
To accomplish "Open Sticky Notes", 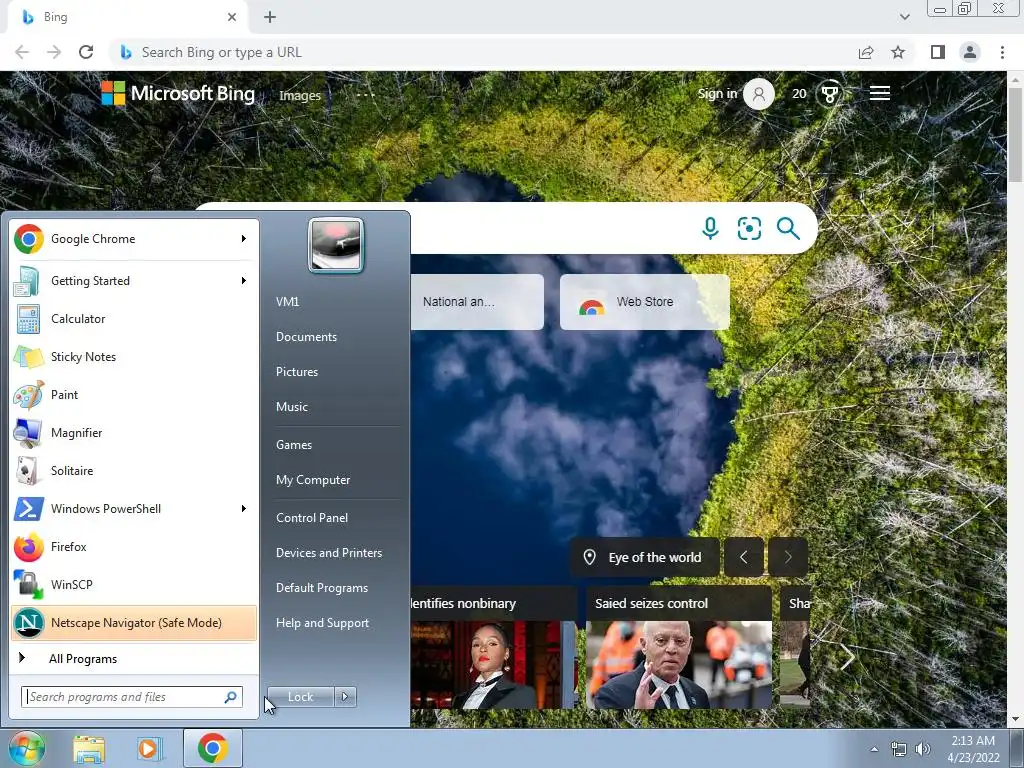I will click(134, 357).
